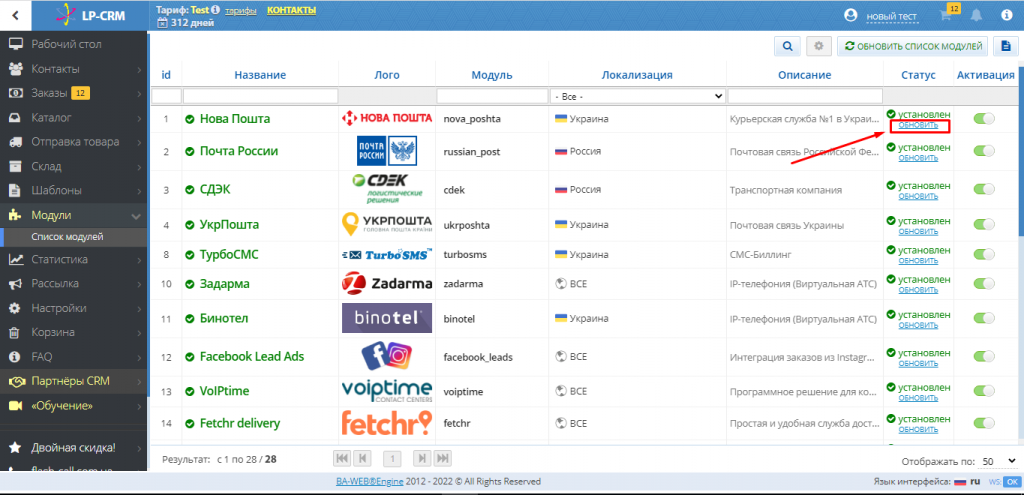Click the search magnifier button

point(788,46)
